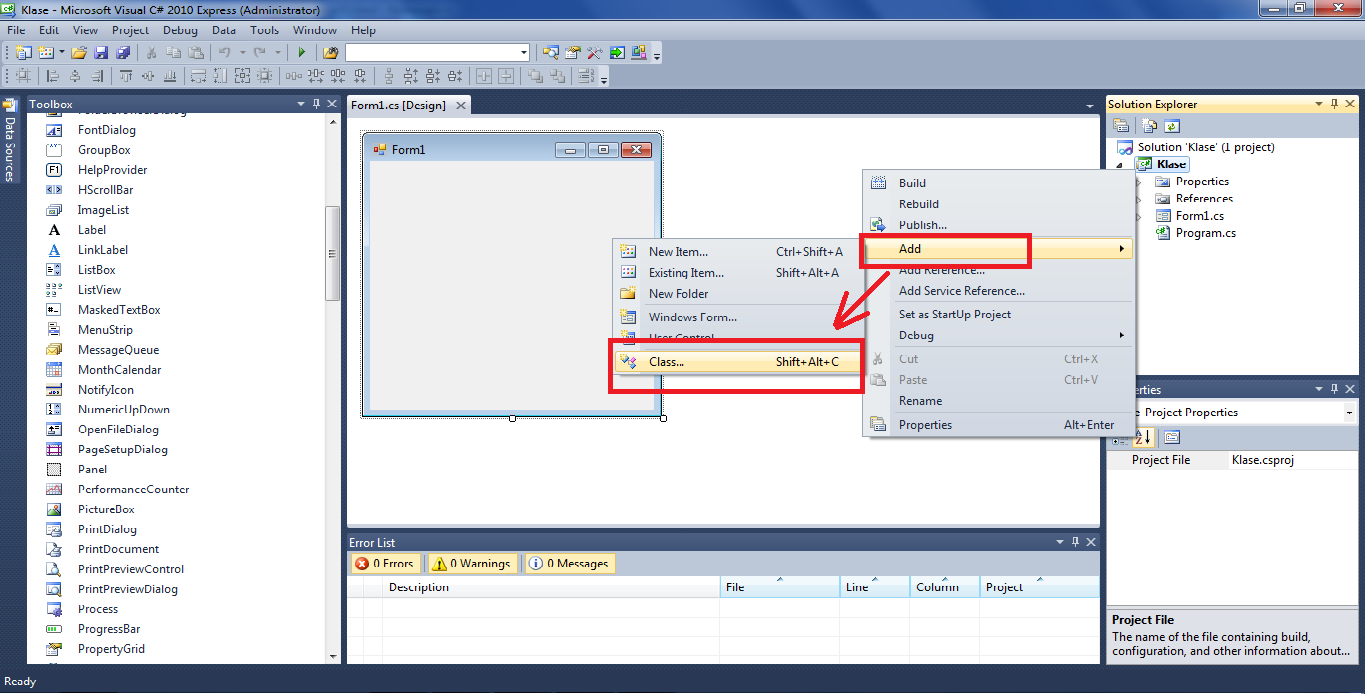Start debugging with the green play icon
The width and height of the screenshot is (1366, 695).
tap(302, 52)
